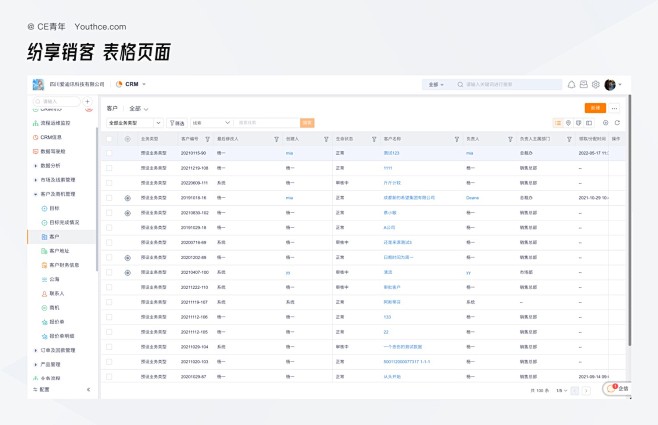Open the settings gear in the header
This screenshot has width=658, height=425.
[x=595, y=84]
